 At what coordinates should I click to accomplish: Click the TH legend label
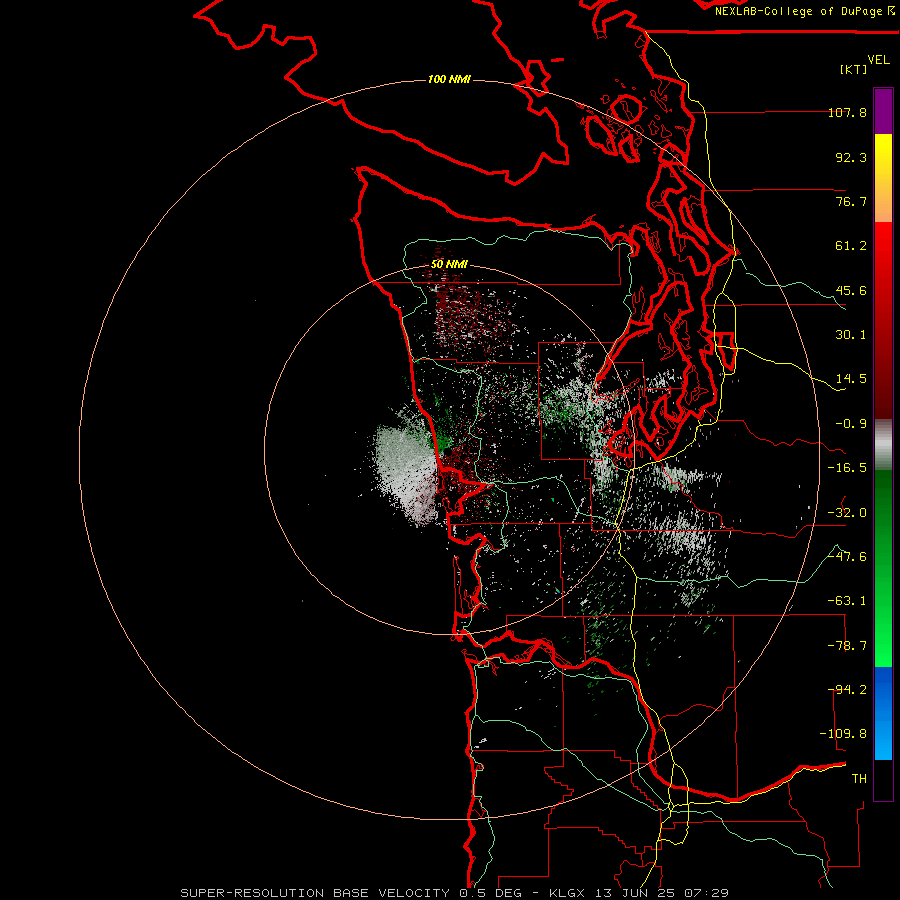click(x=859, y=779)
